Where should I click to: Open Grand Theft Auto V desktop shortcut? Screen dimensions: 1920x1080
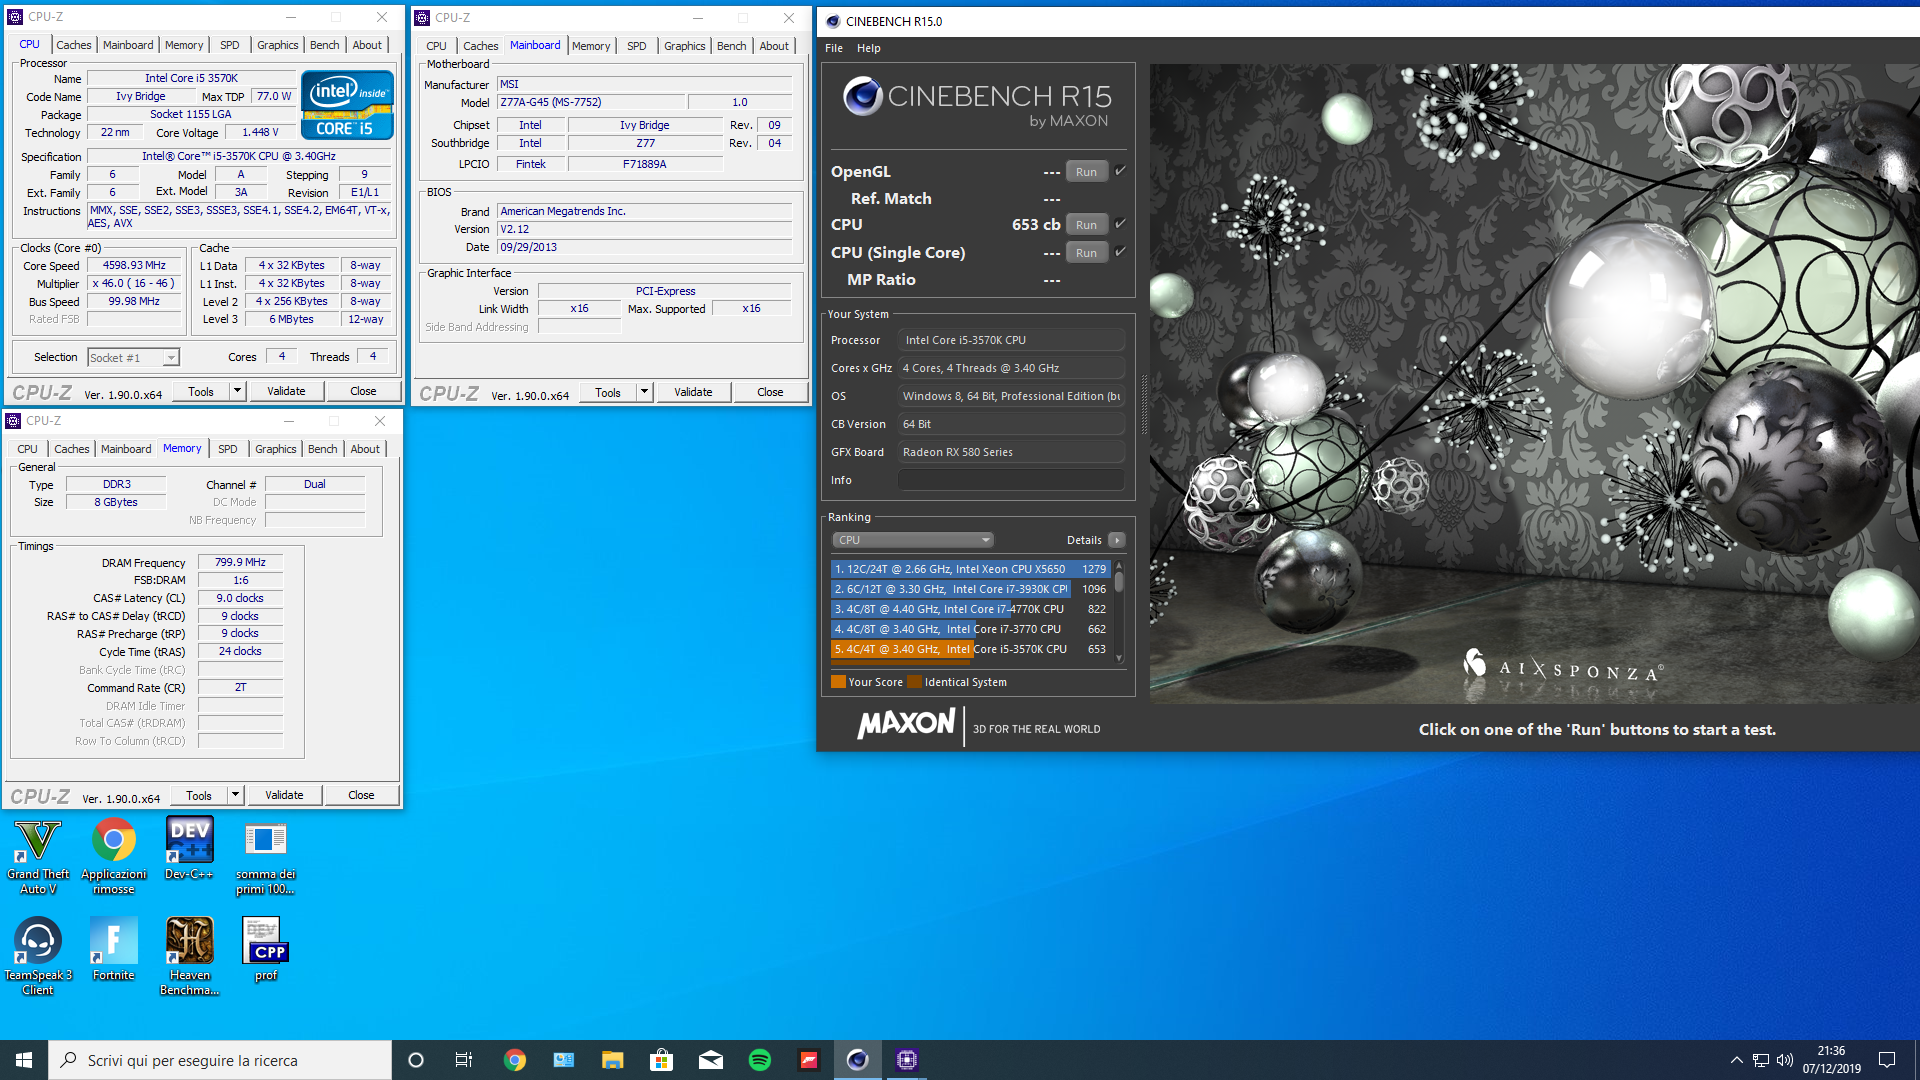(38, 856)
